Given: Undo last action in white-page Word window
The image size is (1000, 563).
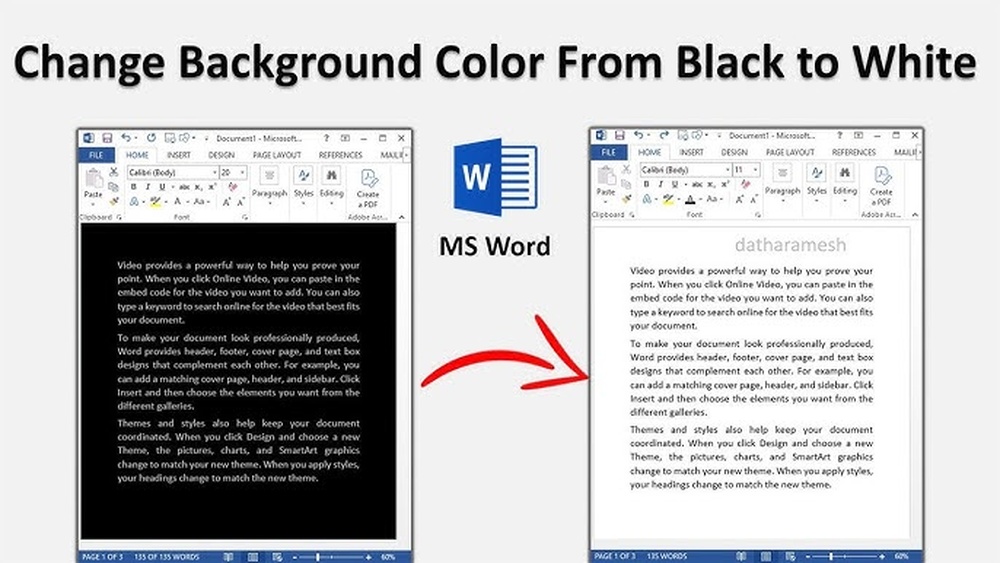Looking at the screenshot, I should pos(639,135).
